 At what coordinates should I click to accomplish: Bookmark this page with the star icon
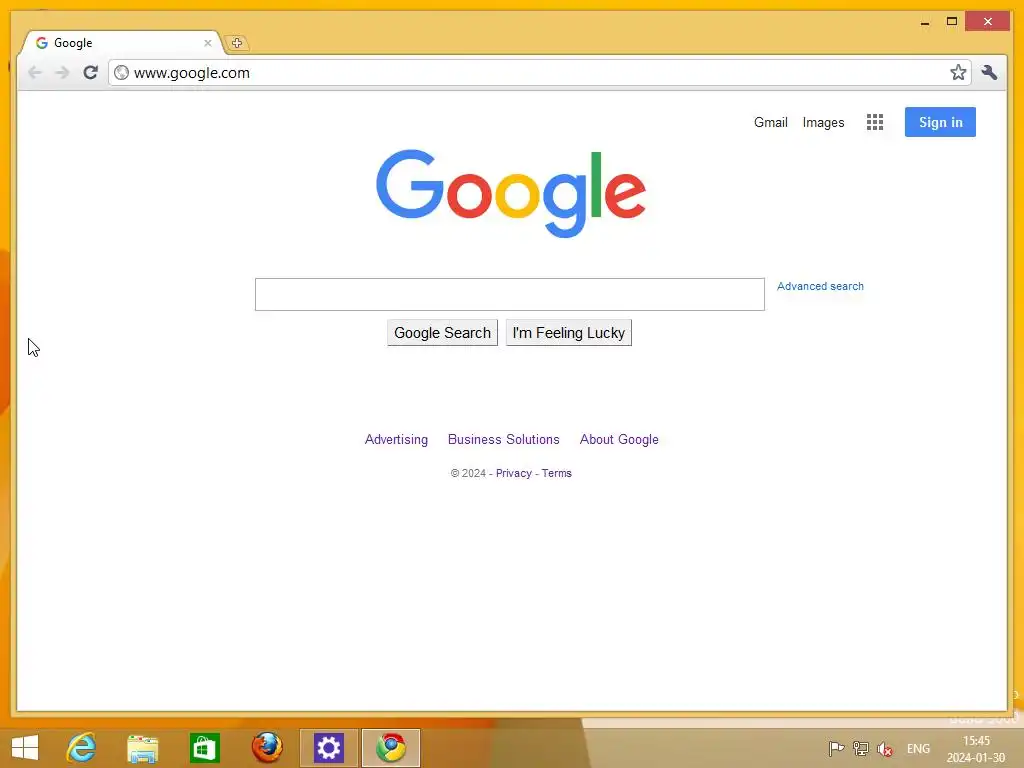(x=958, y=72)
